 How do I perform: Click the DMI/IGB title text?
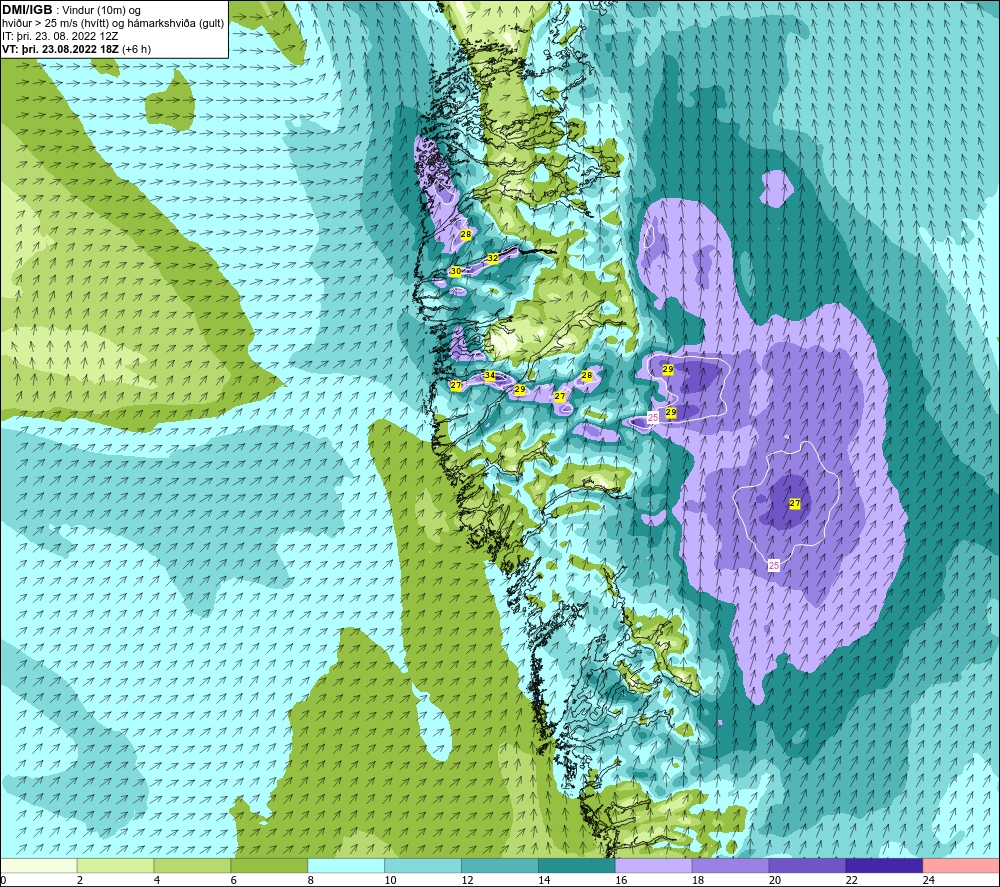click(x=27, y=10)
